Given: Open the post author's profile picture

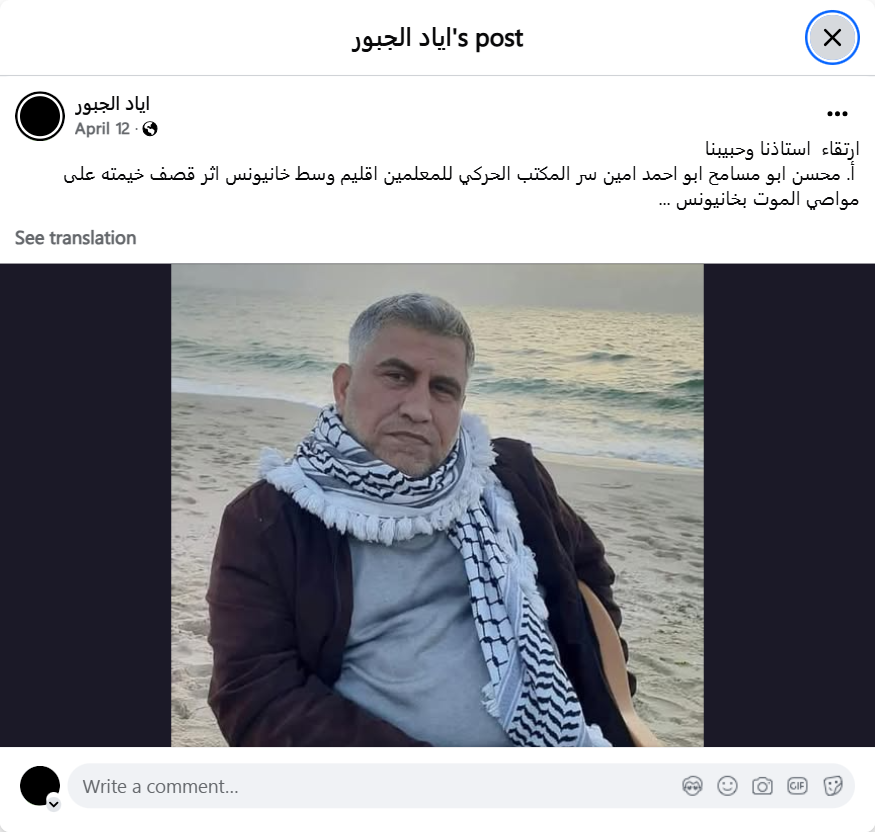Looking at the screenshot, I should click(40, 116).
